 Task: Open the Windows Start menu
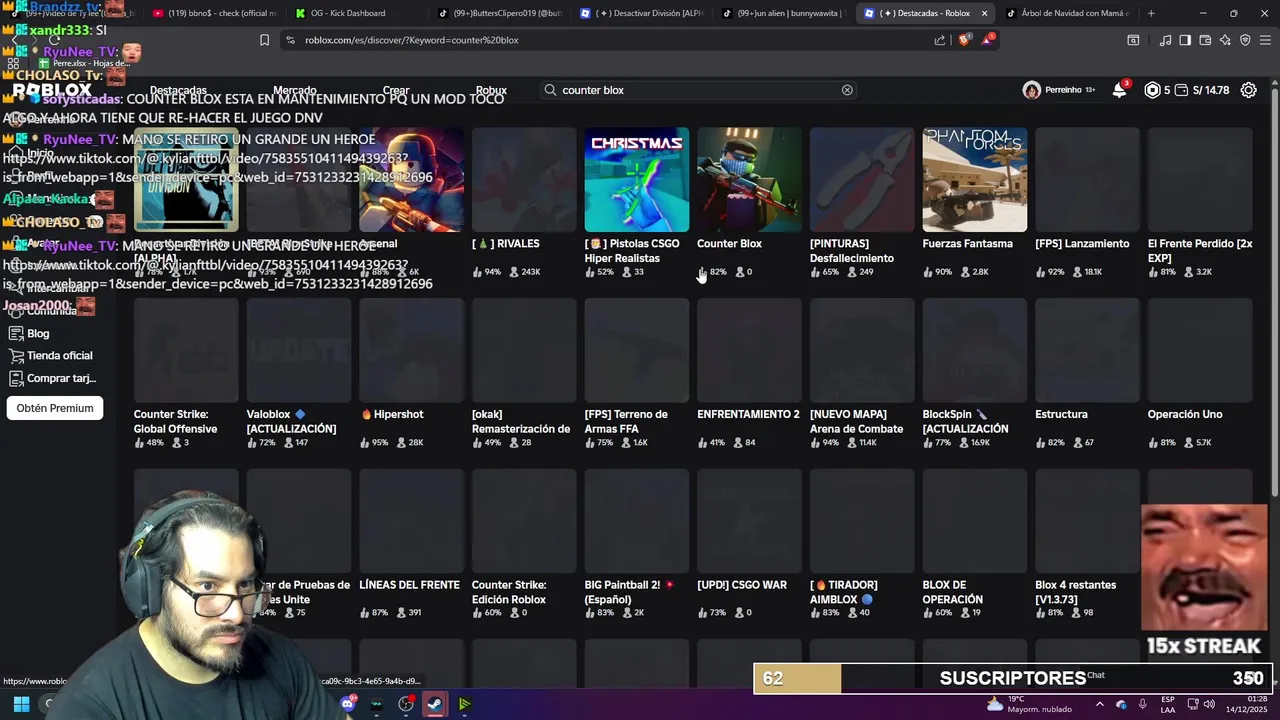[21, 704]
